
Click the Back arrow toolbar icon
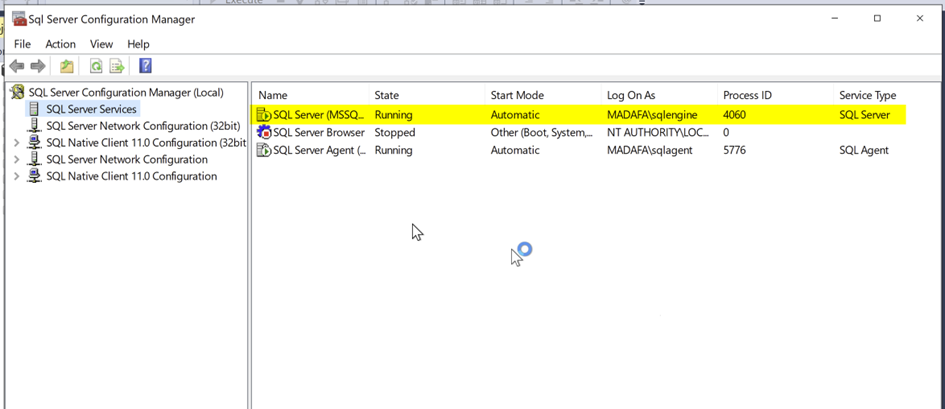pos(17,66)
